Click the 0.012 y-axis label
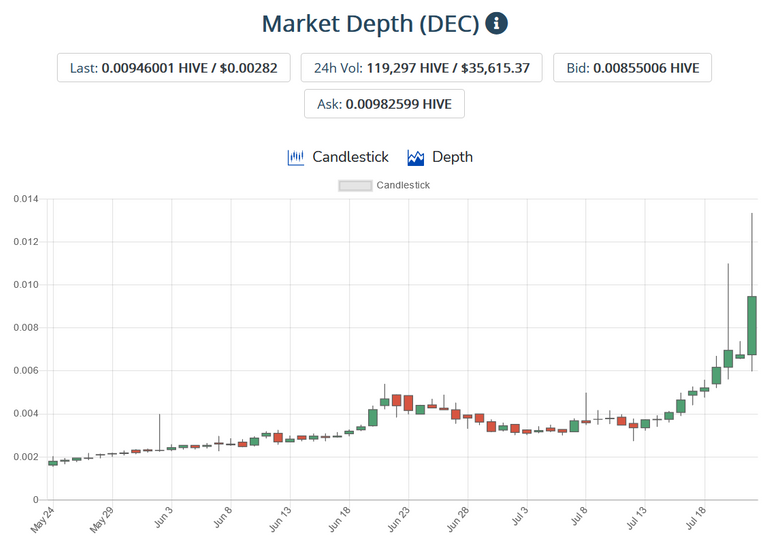 (25, 242)
